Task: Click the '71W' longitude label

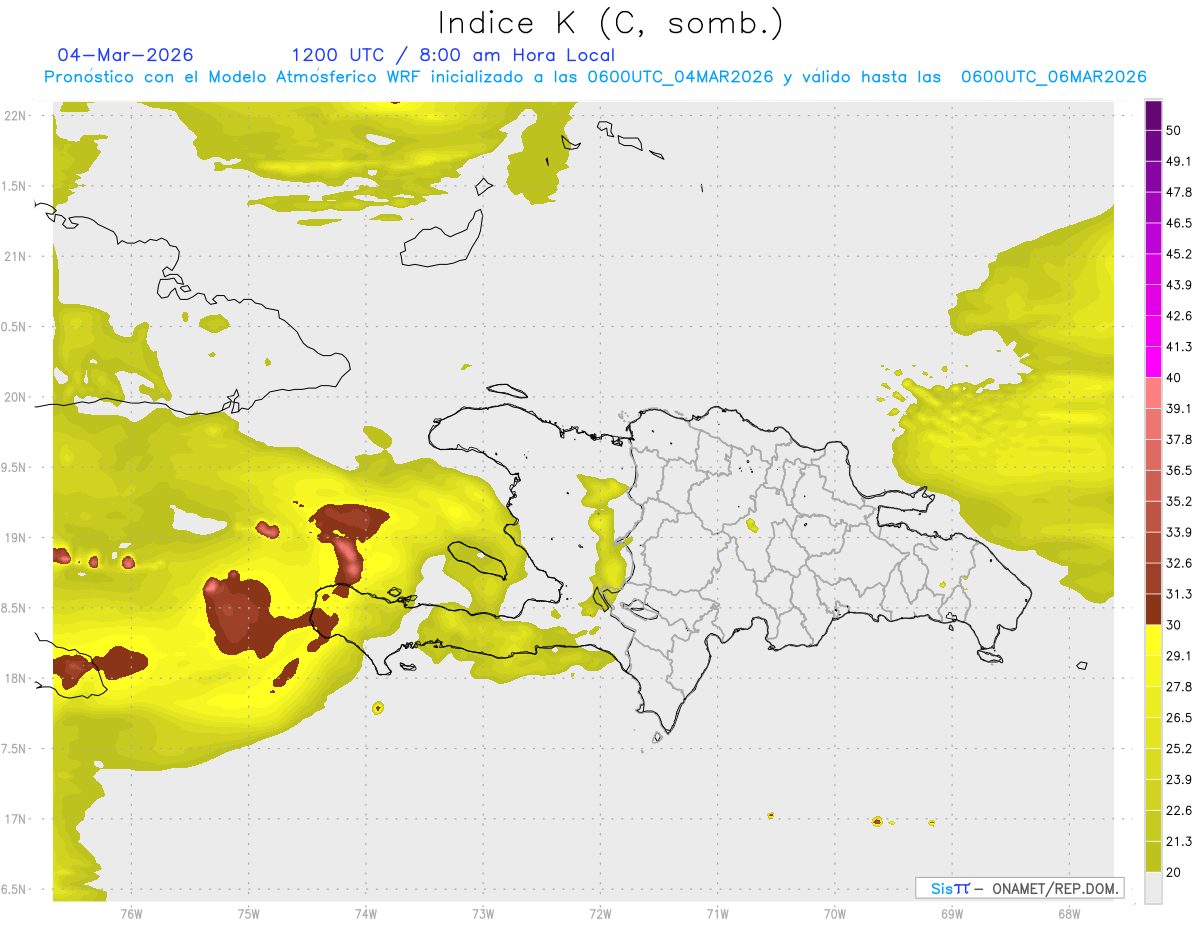Action: tap(717, 914)
